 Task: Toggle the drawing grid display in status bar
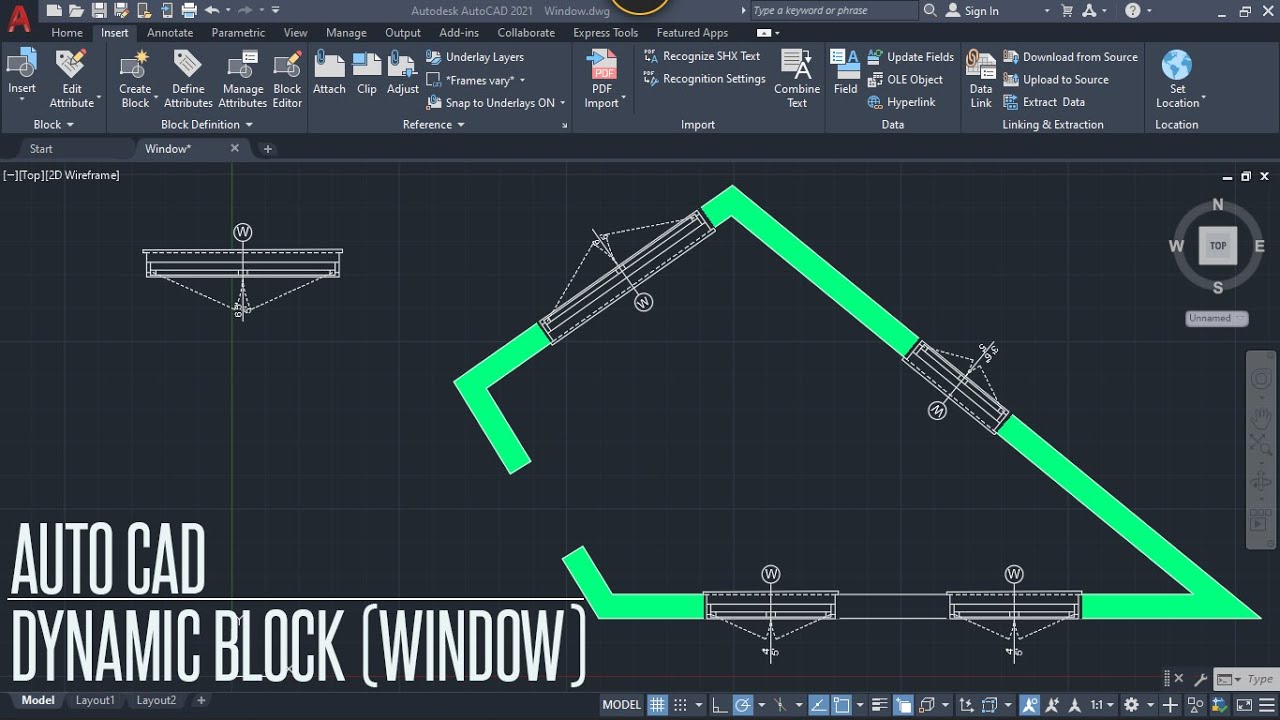pyautogui.click(x=657, y=704)
